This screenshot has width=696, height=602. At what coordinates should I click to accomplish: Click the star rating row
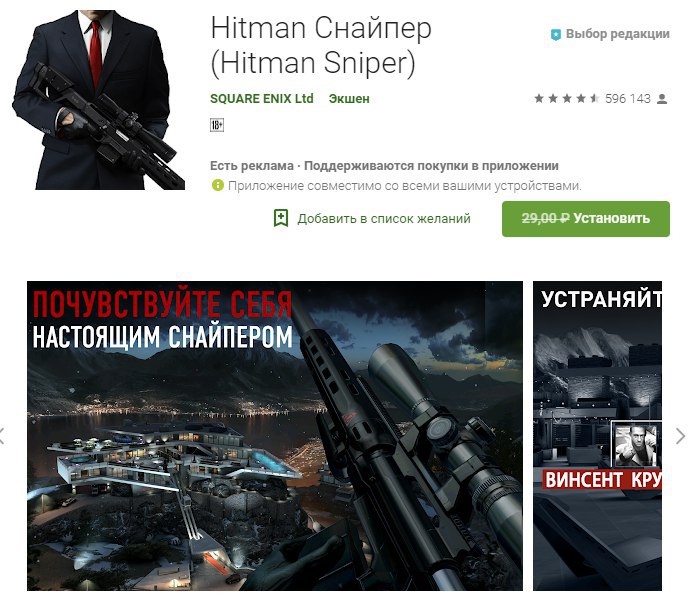[x=567, y=98]
